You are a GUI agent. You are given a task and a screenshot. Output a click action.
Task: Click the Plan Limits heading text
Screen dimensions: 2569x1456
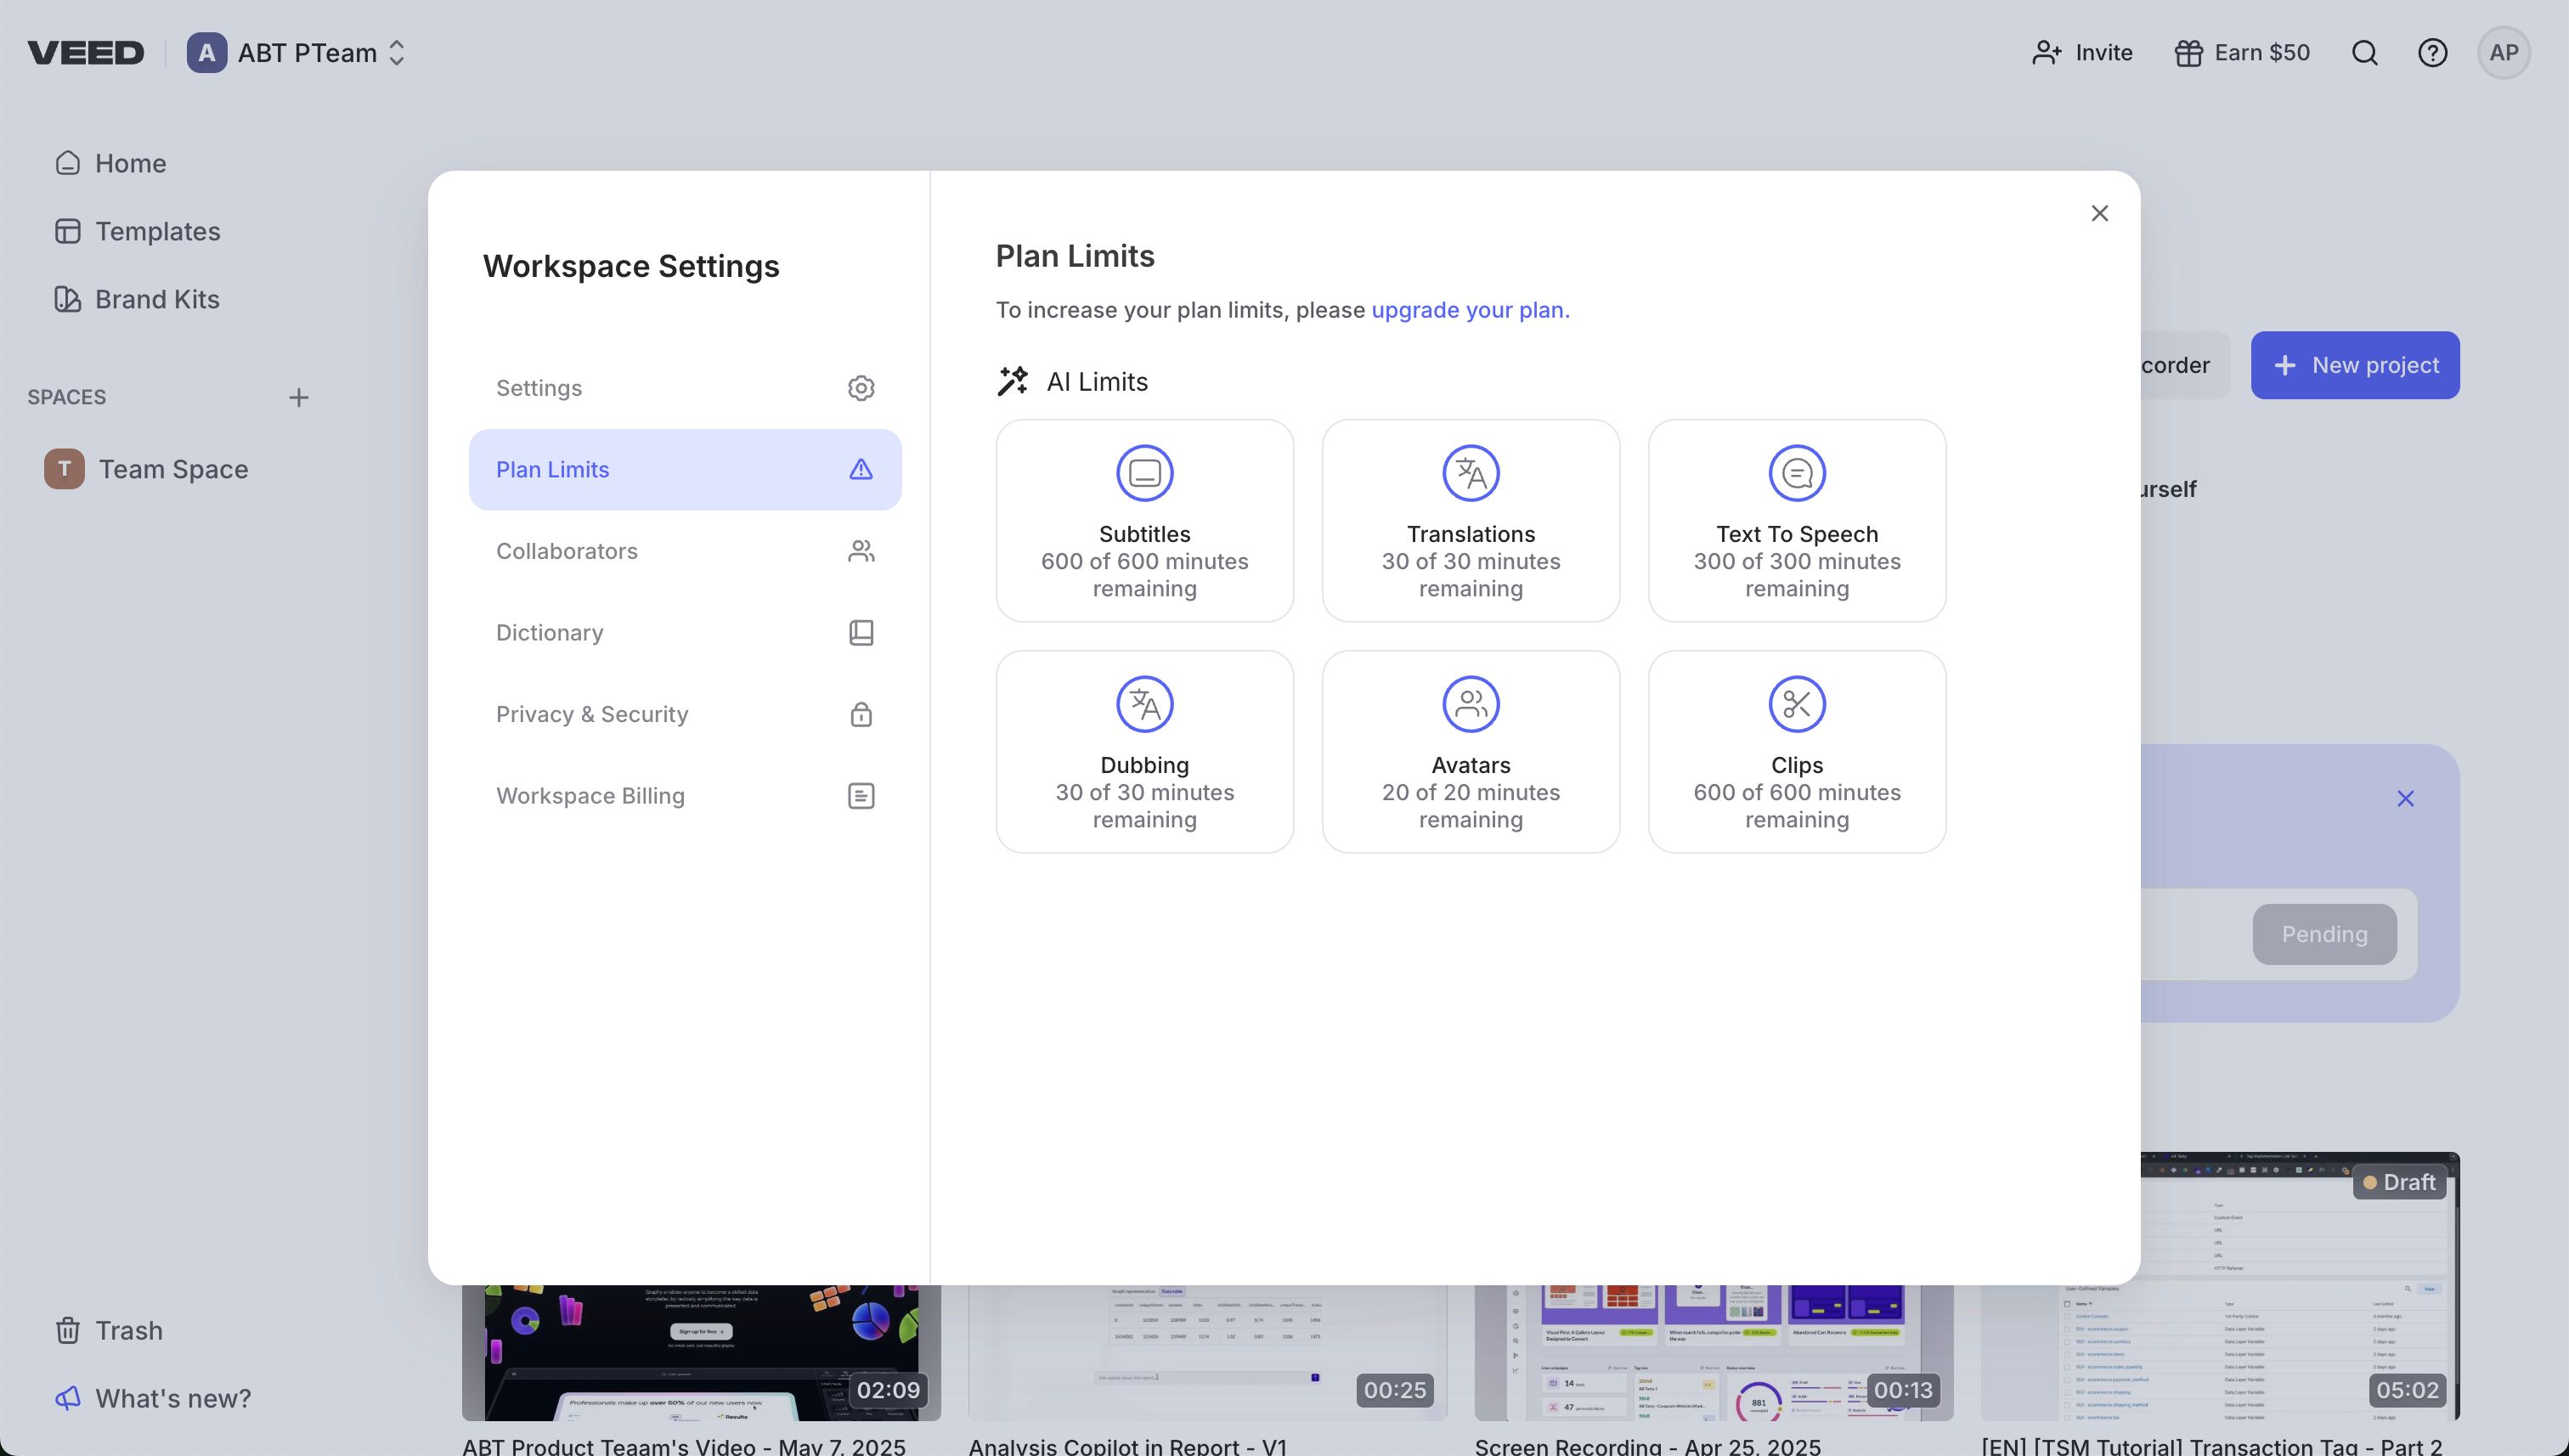pos(1075,256)
